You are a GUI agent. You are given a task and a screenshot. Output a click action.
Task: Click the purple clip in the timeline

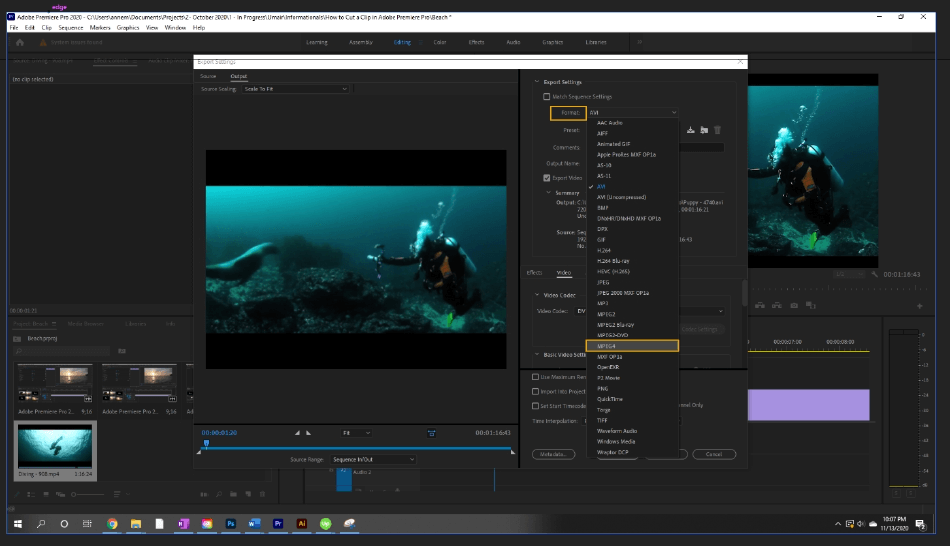808,405
